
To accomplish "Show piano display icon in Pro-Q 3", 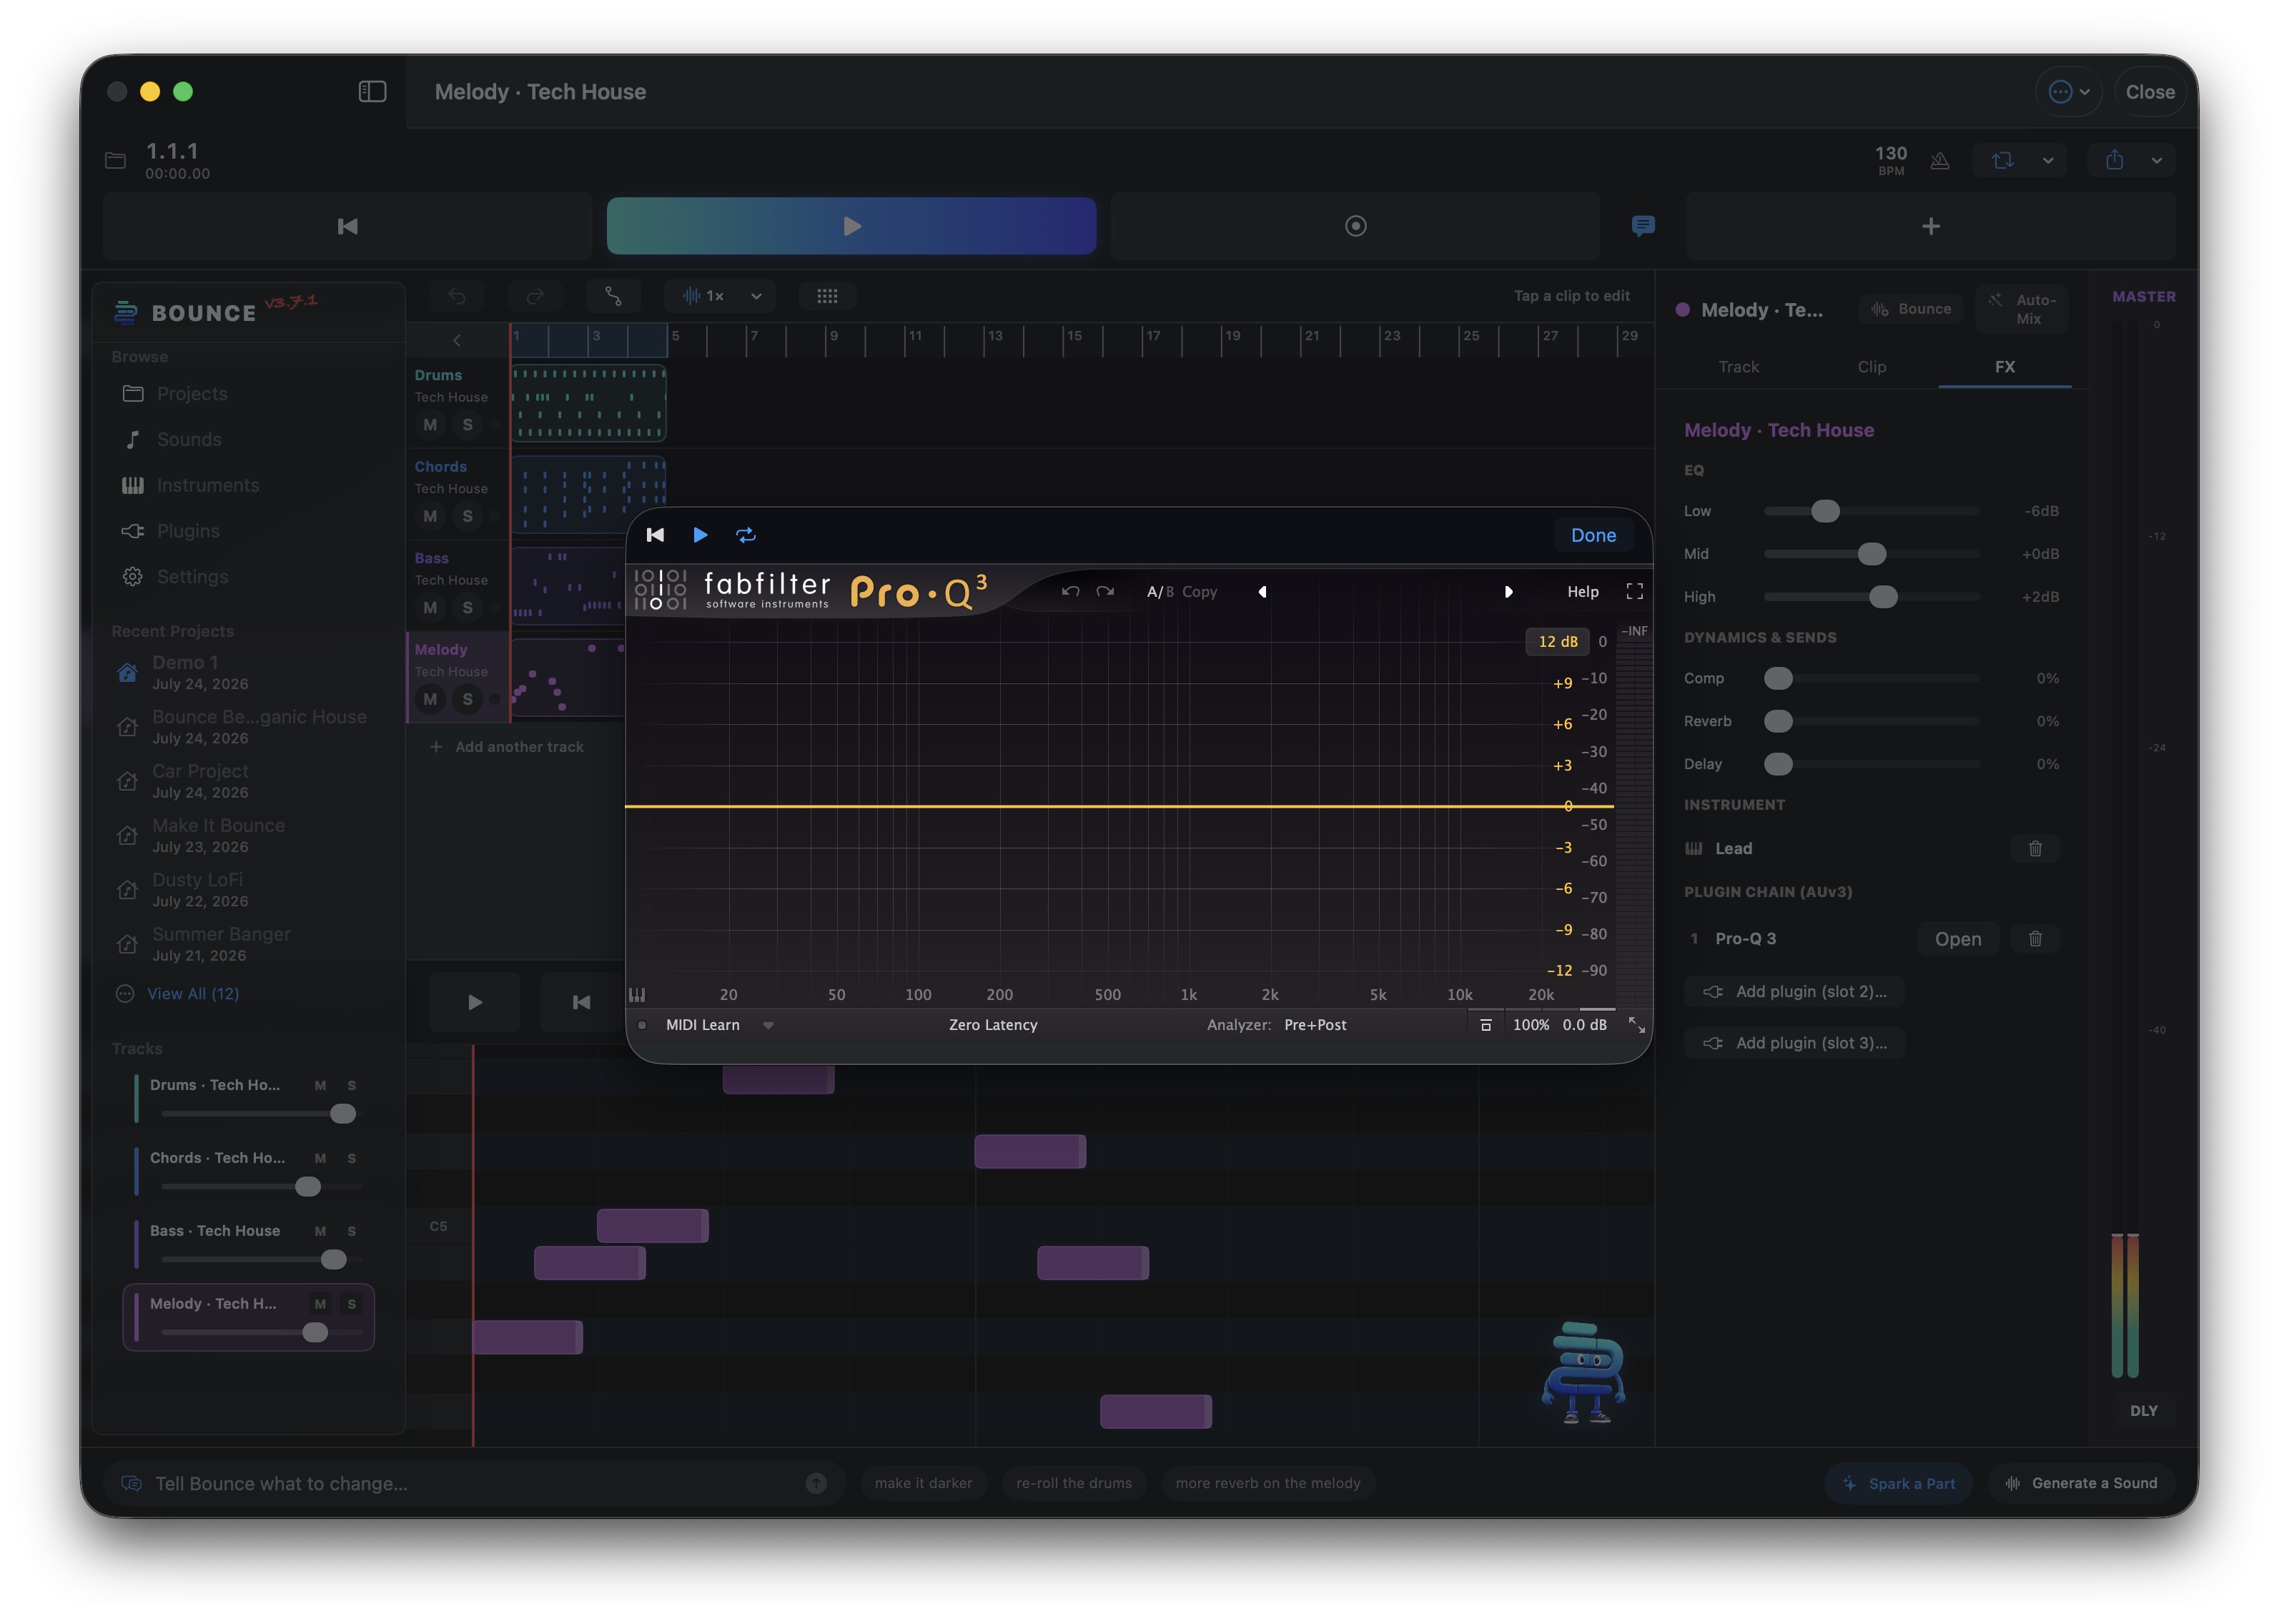I will (x=637, y=995).
